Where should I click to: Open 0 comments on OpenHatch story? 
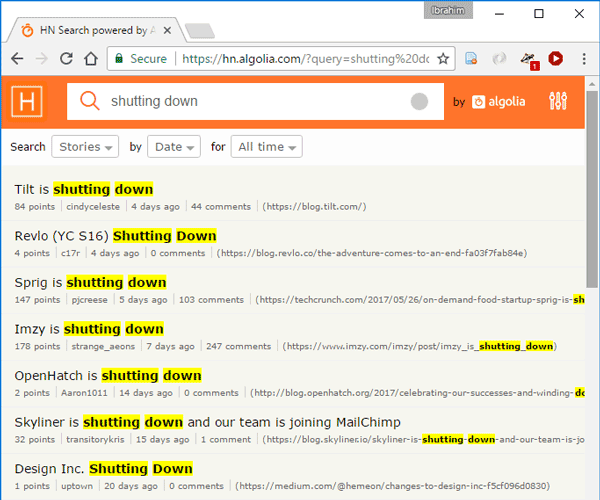coord(211,393)
